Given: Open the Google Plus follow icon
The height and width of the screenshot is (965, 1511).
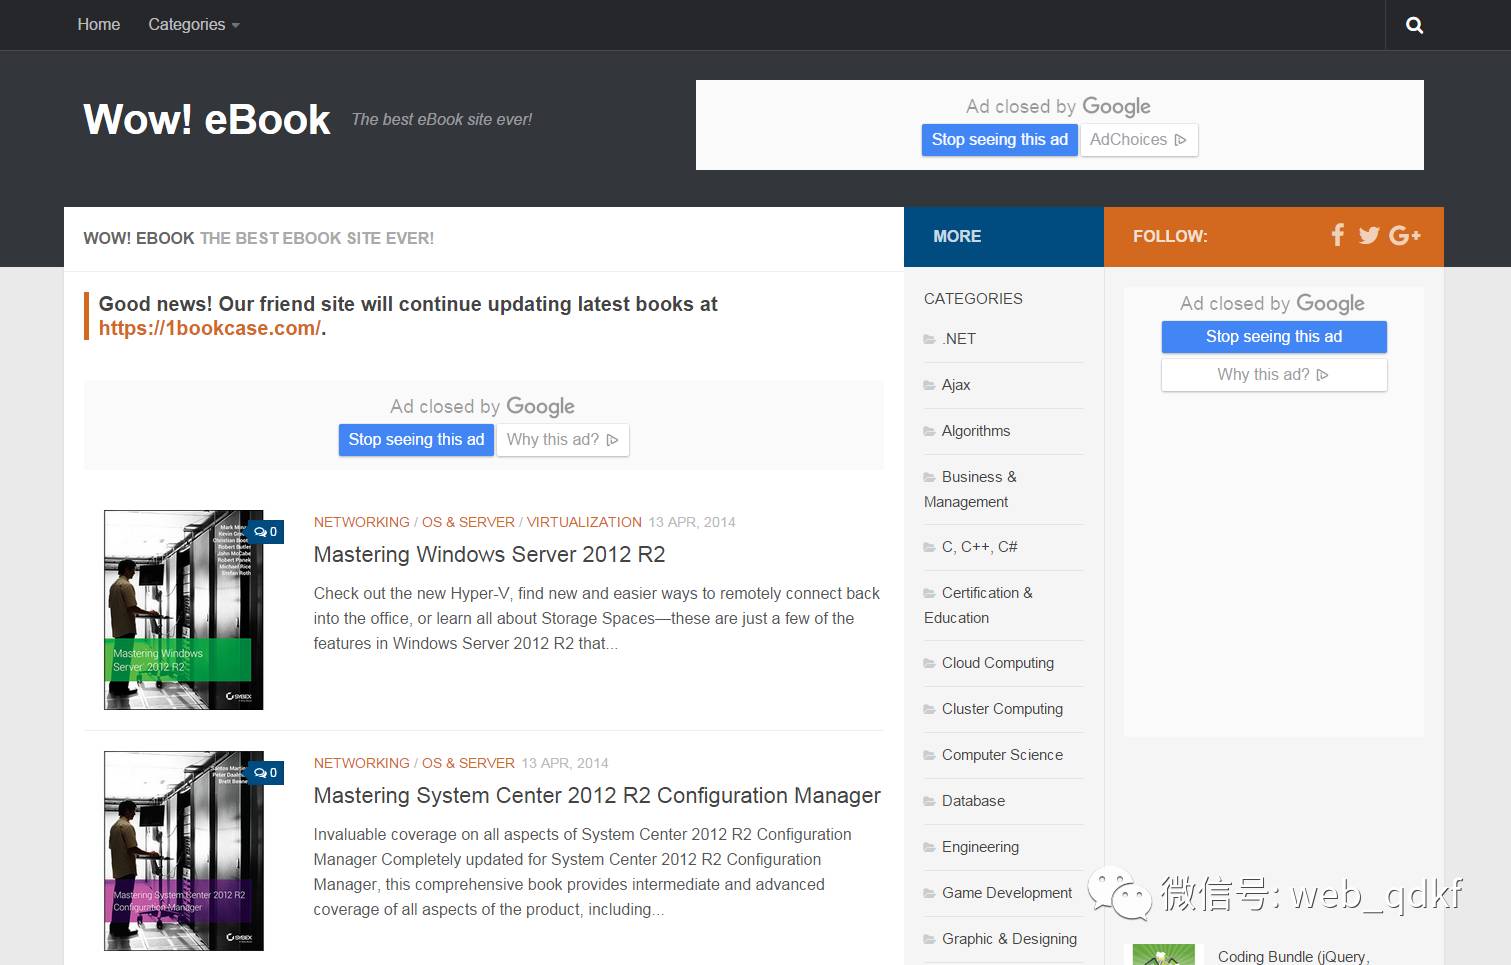Looking at the screenshot, I should point(1404,235).
